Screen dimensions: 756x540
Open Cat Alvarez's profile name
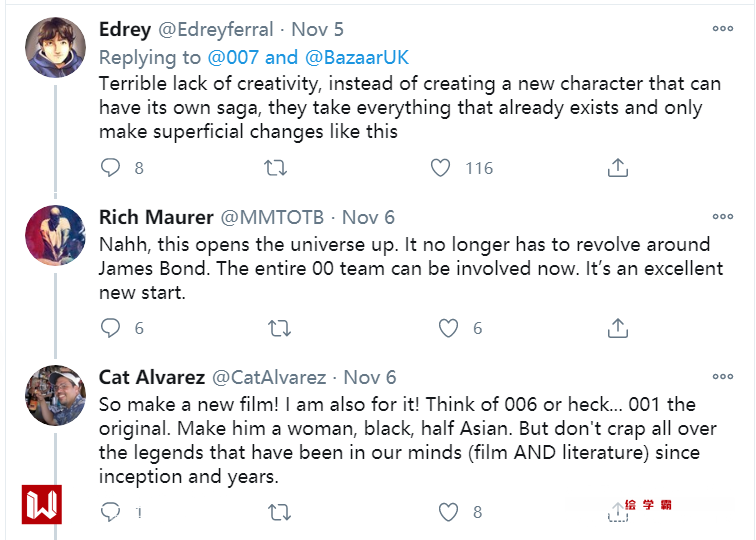coord(152,377)
